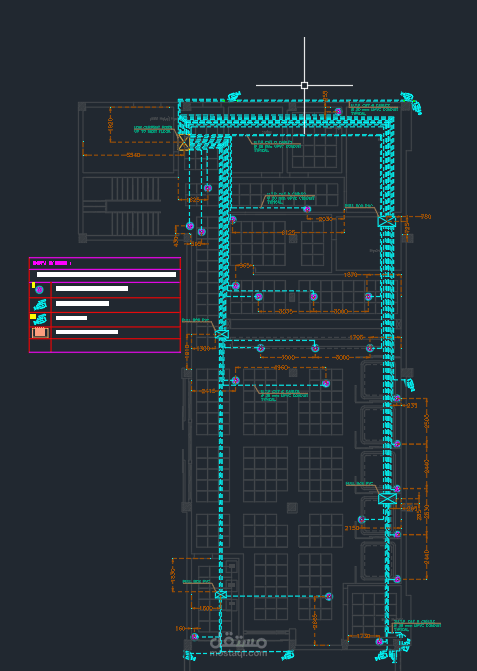This screenshot has width=477, height=671.
Task: Click the magenta legend title text
Action: tap(52, 263)
